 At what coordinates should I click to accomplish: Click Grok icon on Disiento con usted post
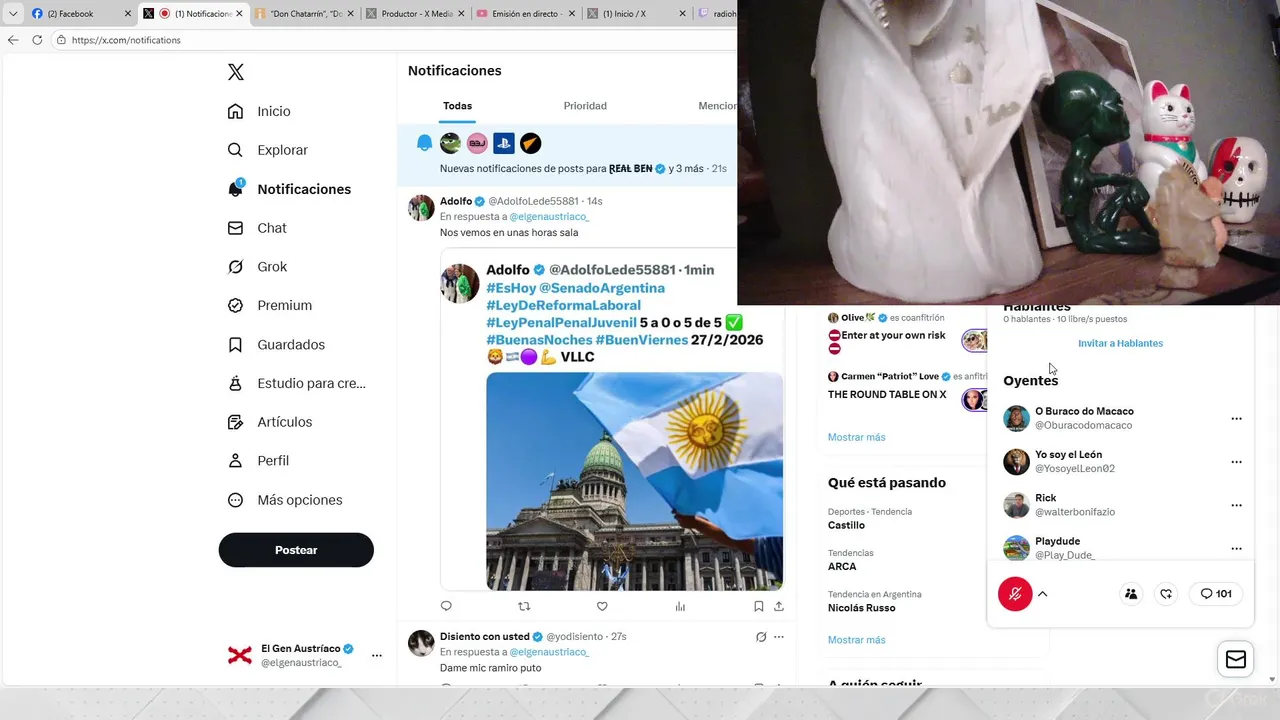tap(761, 637)
